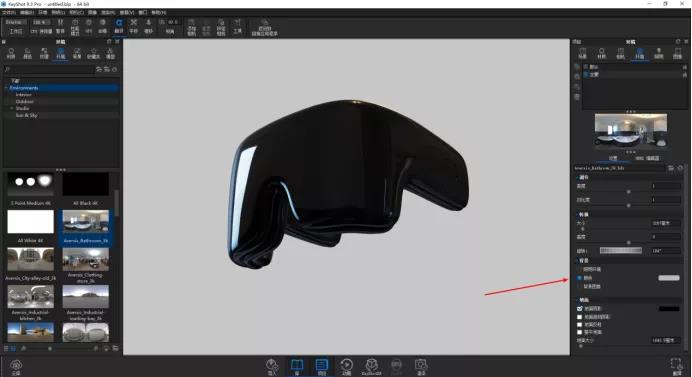Uncheck the Ground Shadows checkbox
Image resolution: width=692 pixels, height=377 pixels.
pyautogui.click(x=579, y=309)
